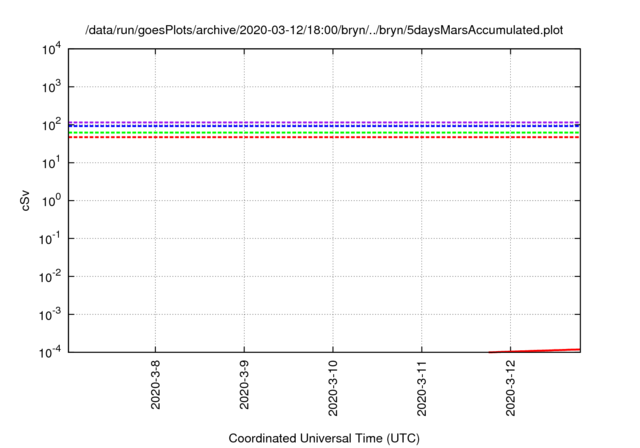Click the 10^3 y-axis tick label
This screenshot has width=640, height=448.
coord(51,86)
